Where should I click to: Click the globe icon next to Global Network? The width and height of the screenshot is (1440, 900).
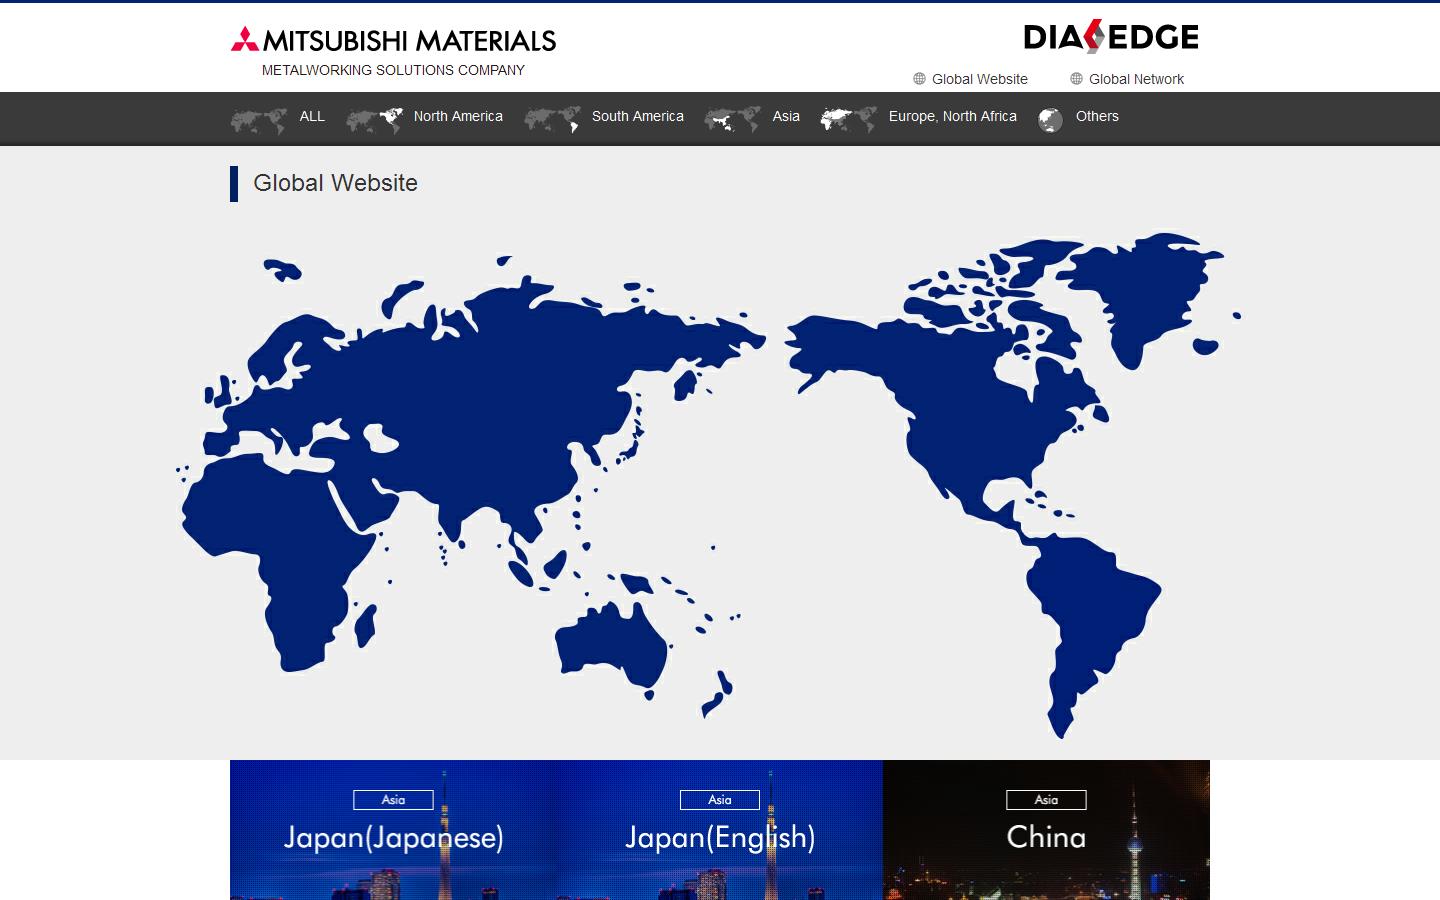(1076, 79)
